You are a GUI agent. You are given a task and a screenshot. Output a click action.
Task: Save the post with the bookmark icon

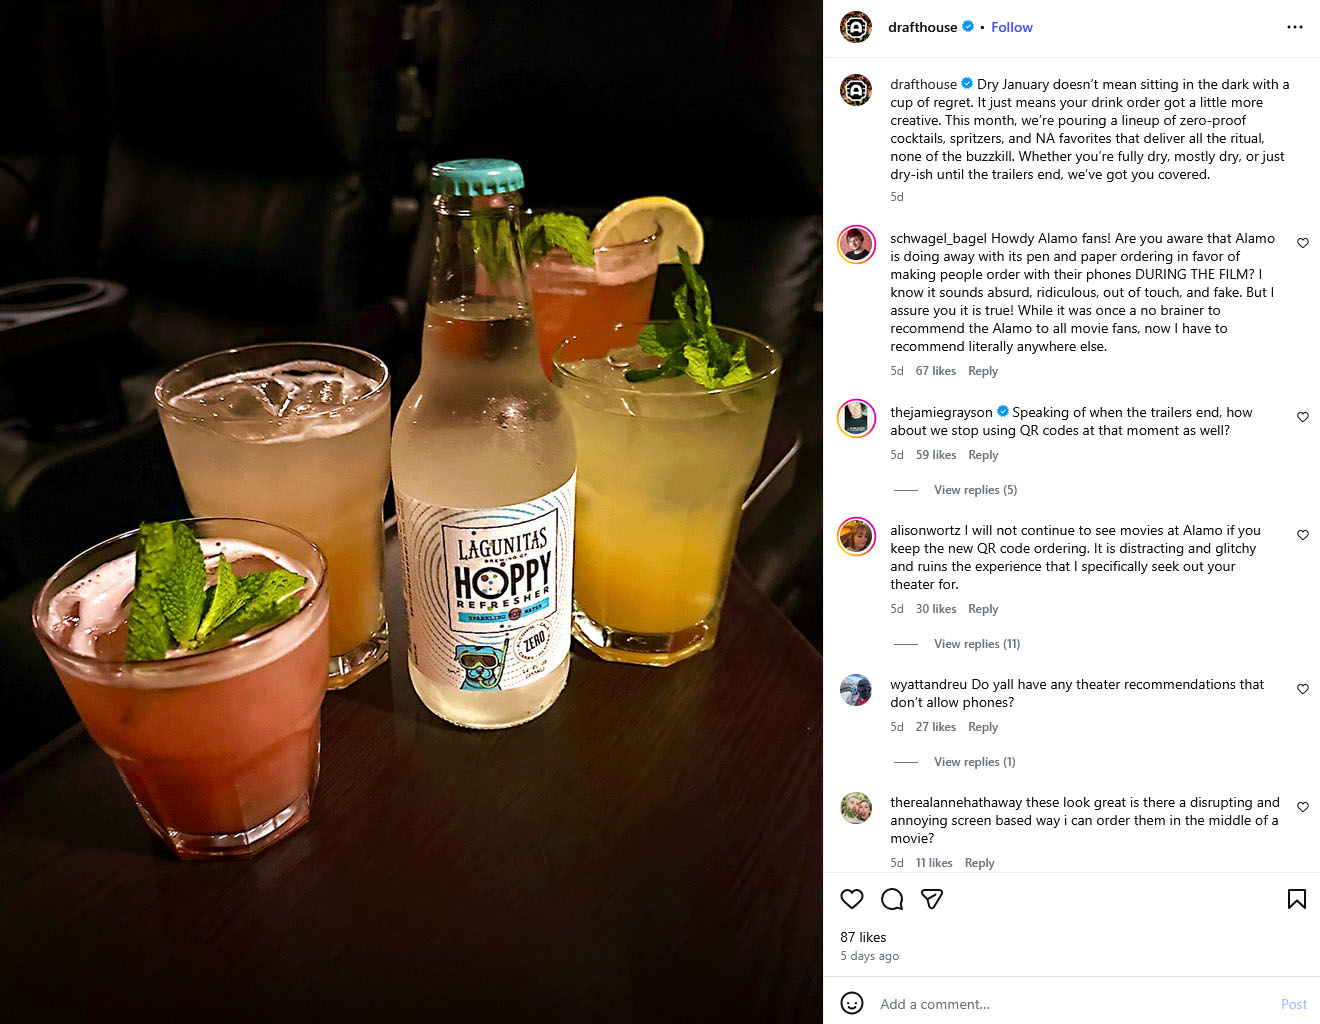[x=1296, y=899]
